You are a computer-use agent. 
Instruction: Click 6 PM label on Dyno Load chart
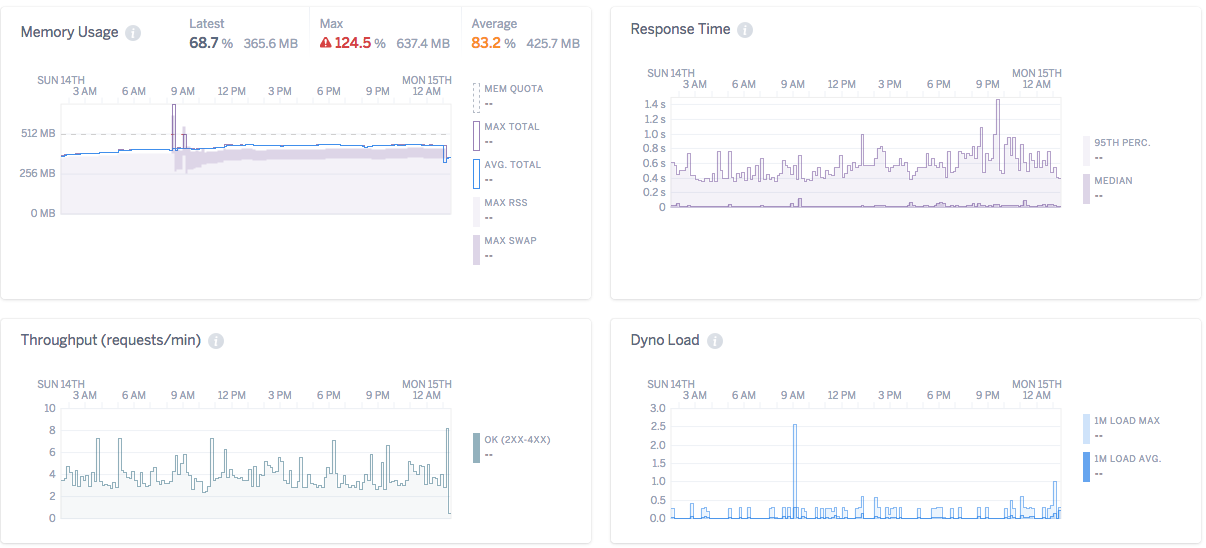(938, 396)
